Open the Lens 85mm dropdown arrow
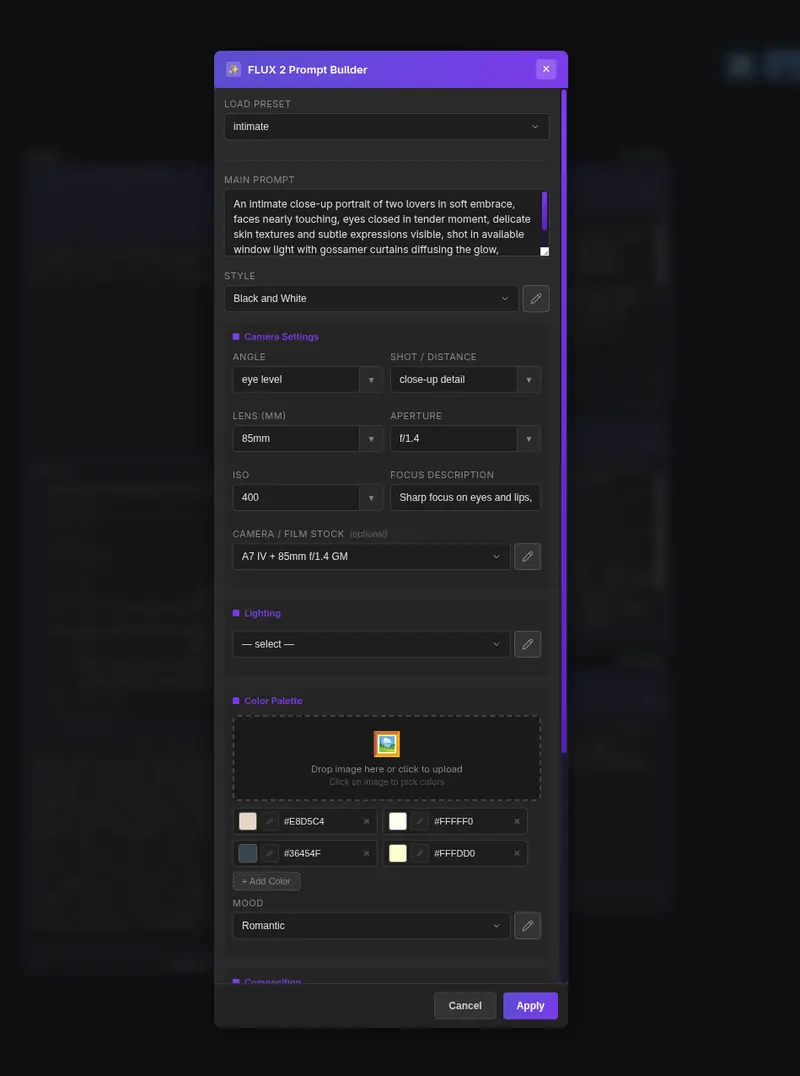 371,438
